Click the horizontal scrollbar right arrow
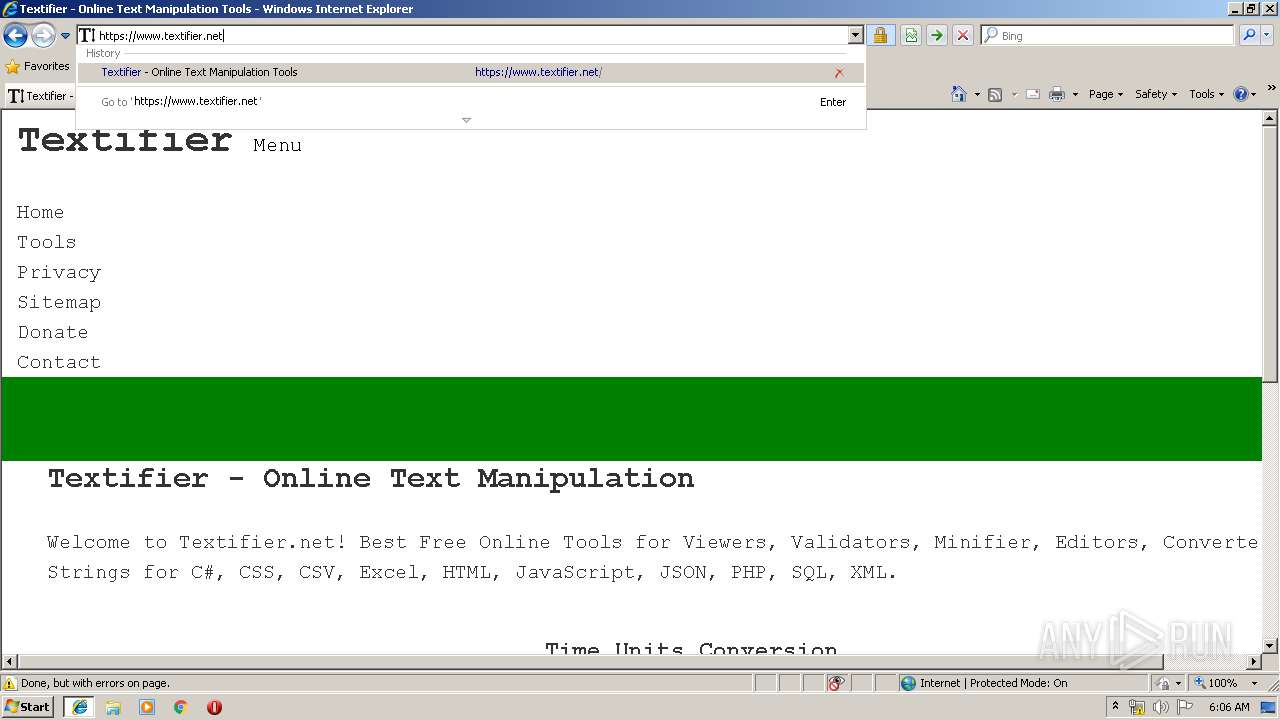1280x720 pixels. pos(1254,662)
